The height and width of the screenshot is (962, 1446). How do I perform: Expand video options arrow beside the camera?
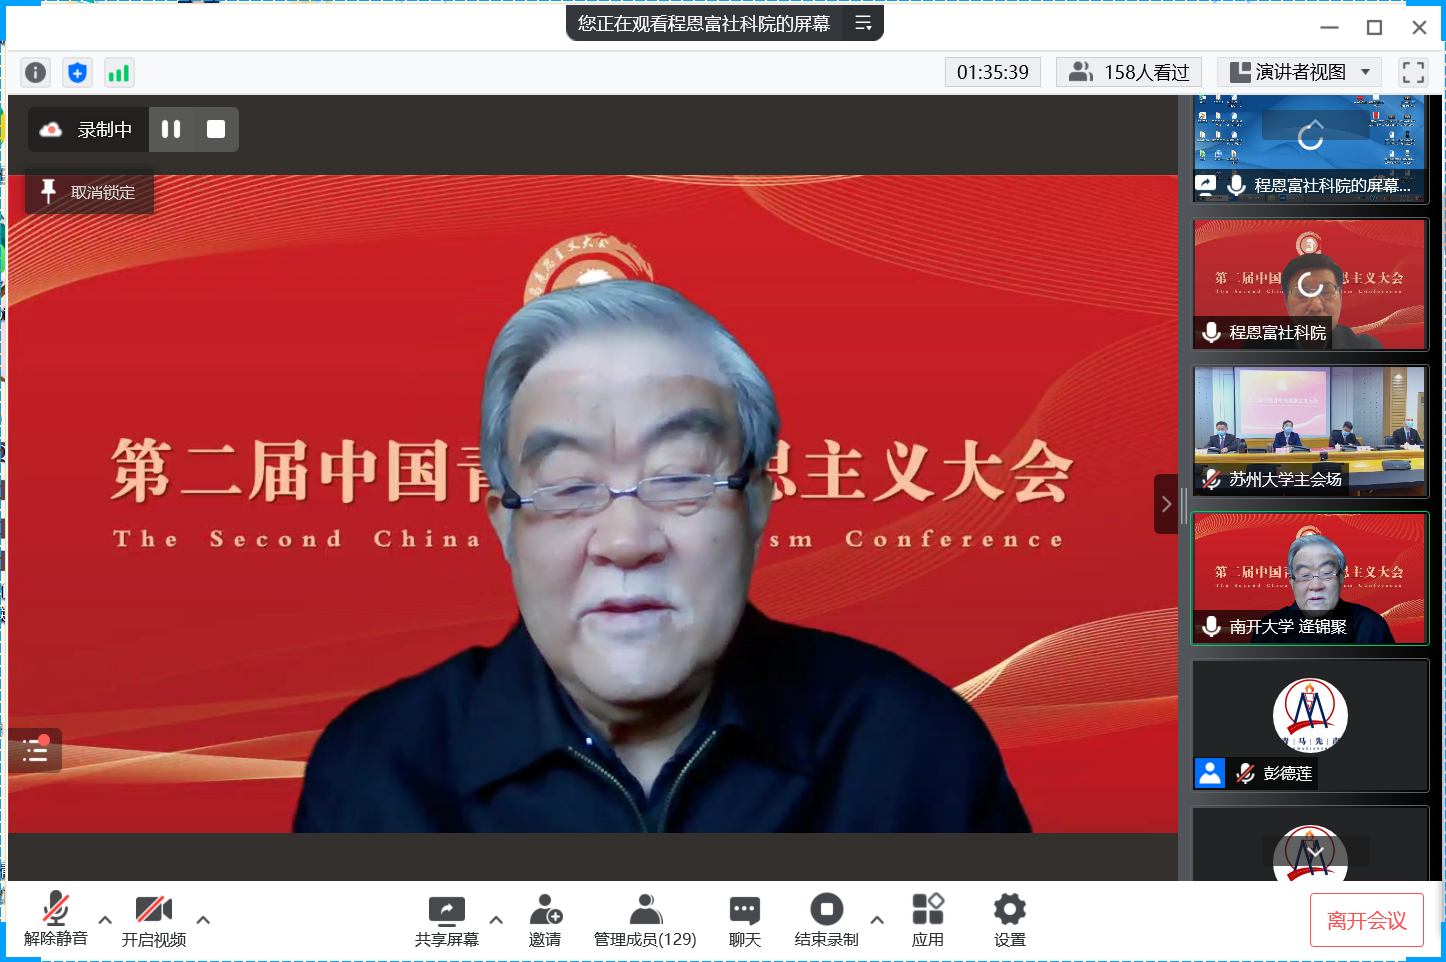203,920
